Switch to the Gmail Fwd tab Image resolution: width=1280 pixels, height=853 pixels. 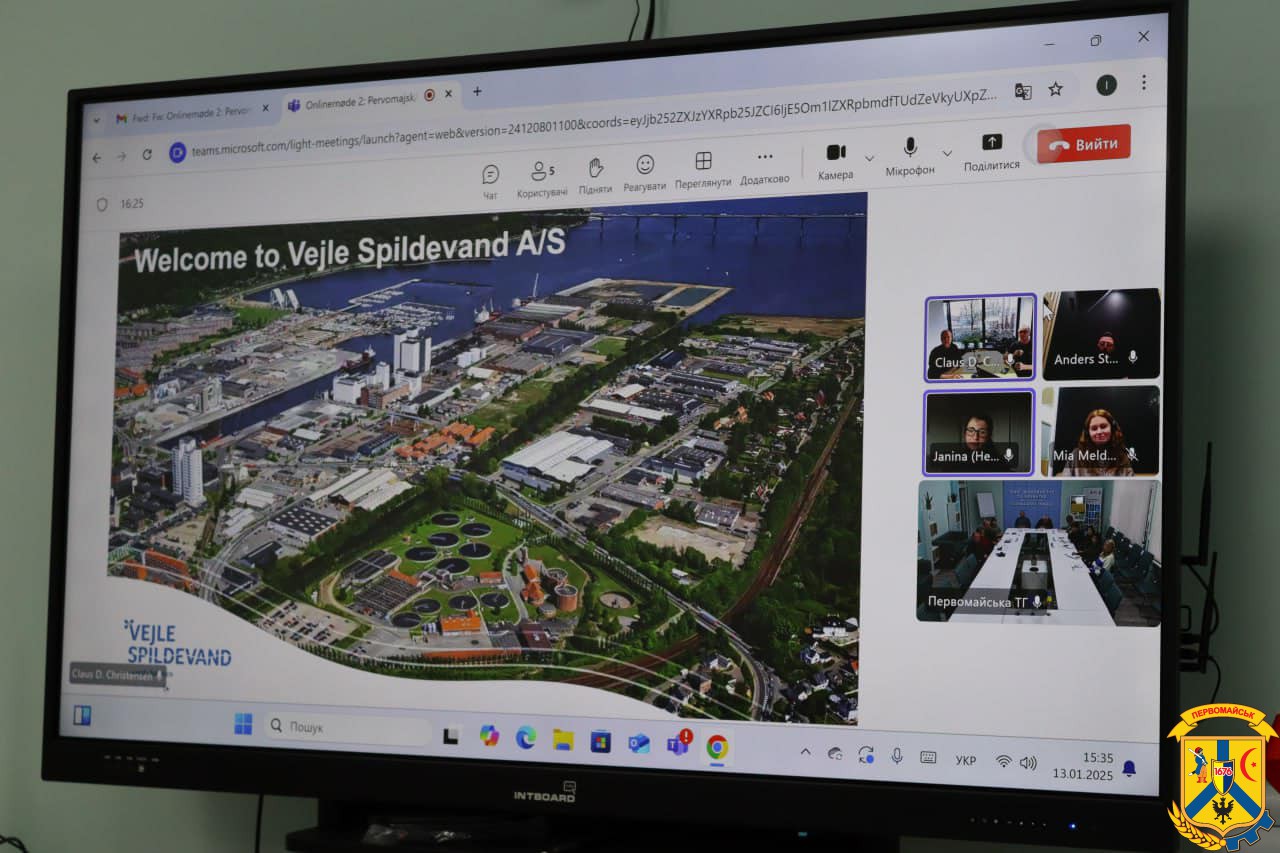coord(192,115)
